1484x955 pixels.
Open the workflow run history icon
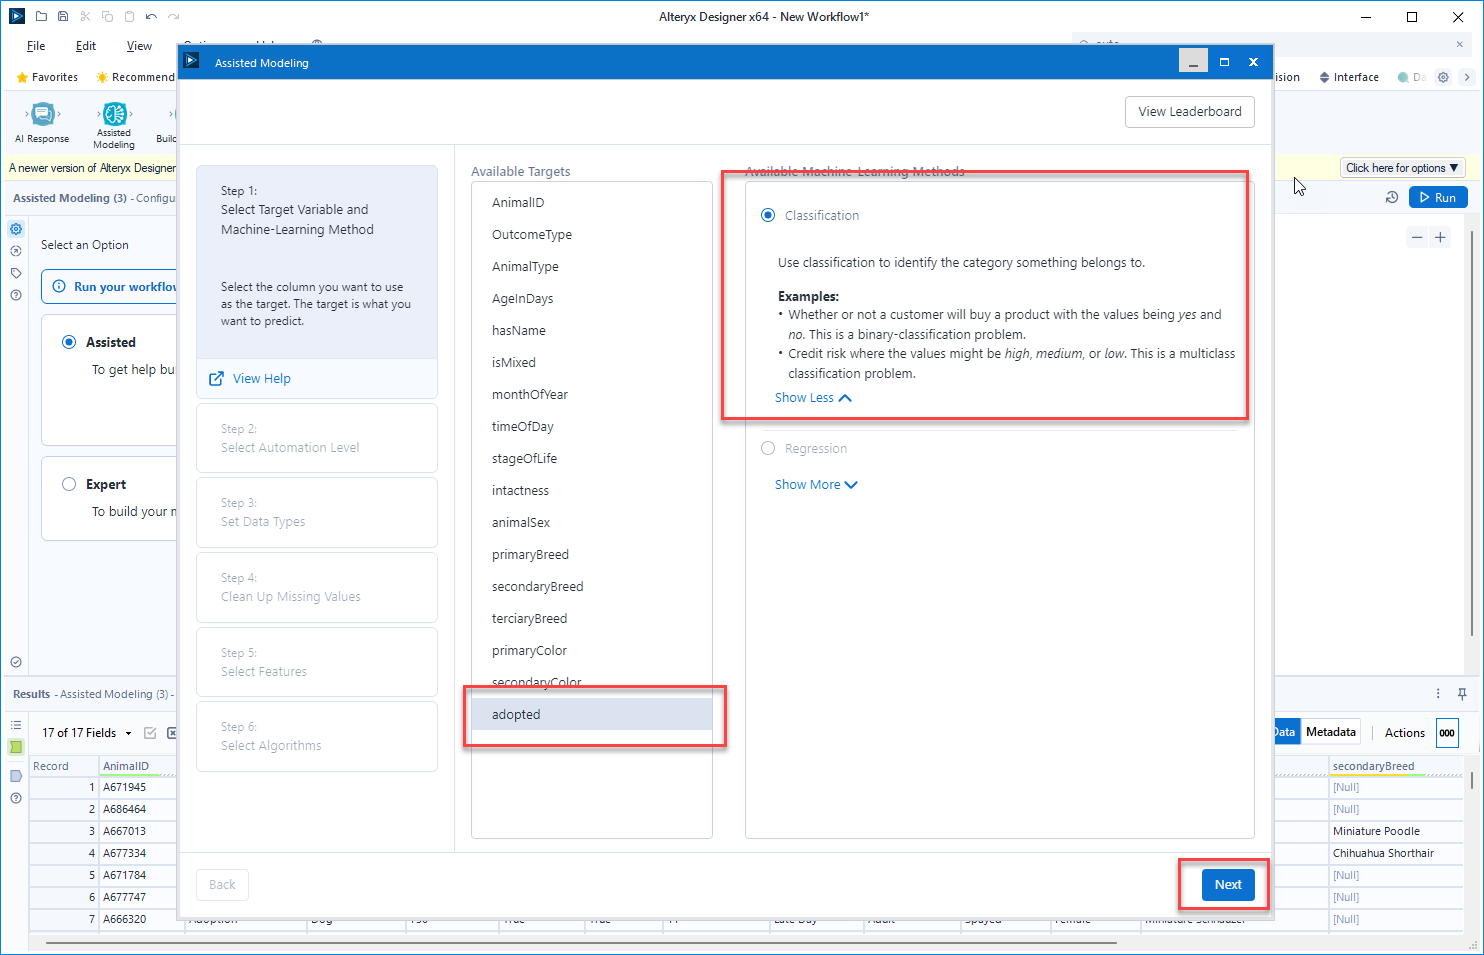1392,197
